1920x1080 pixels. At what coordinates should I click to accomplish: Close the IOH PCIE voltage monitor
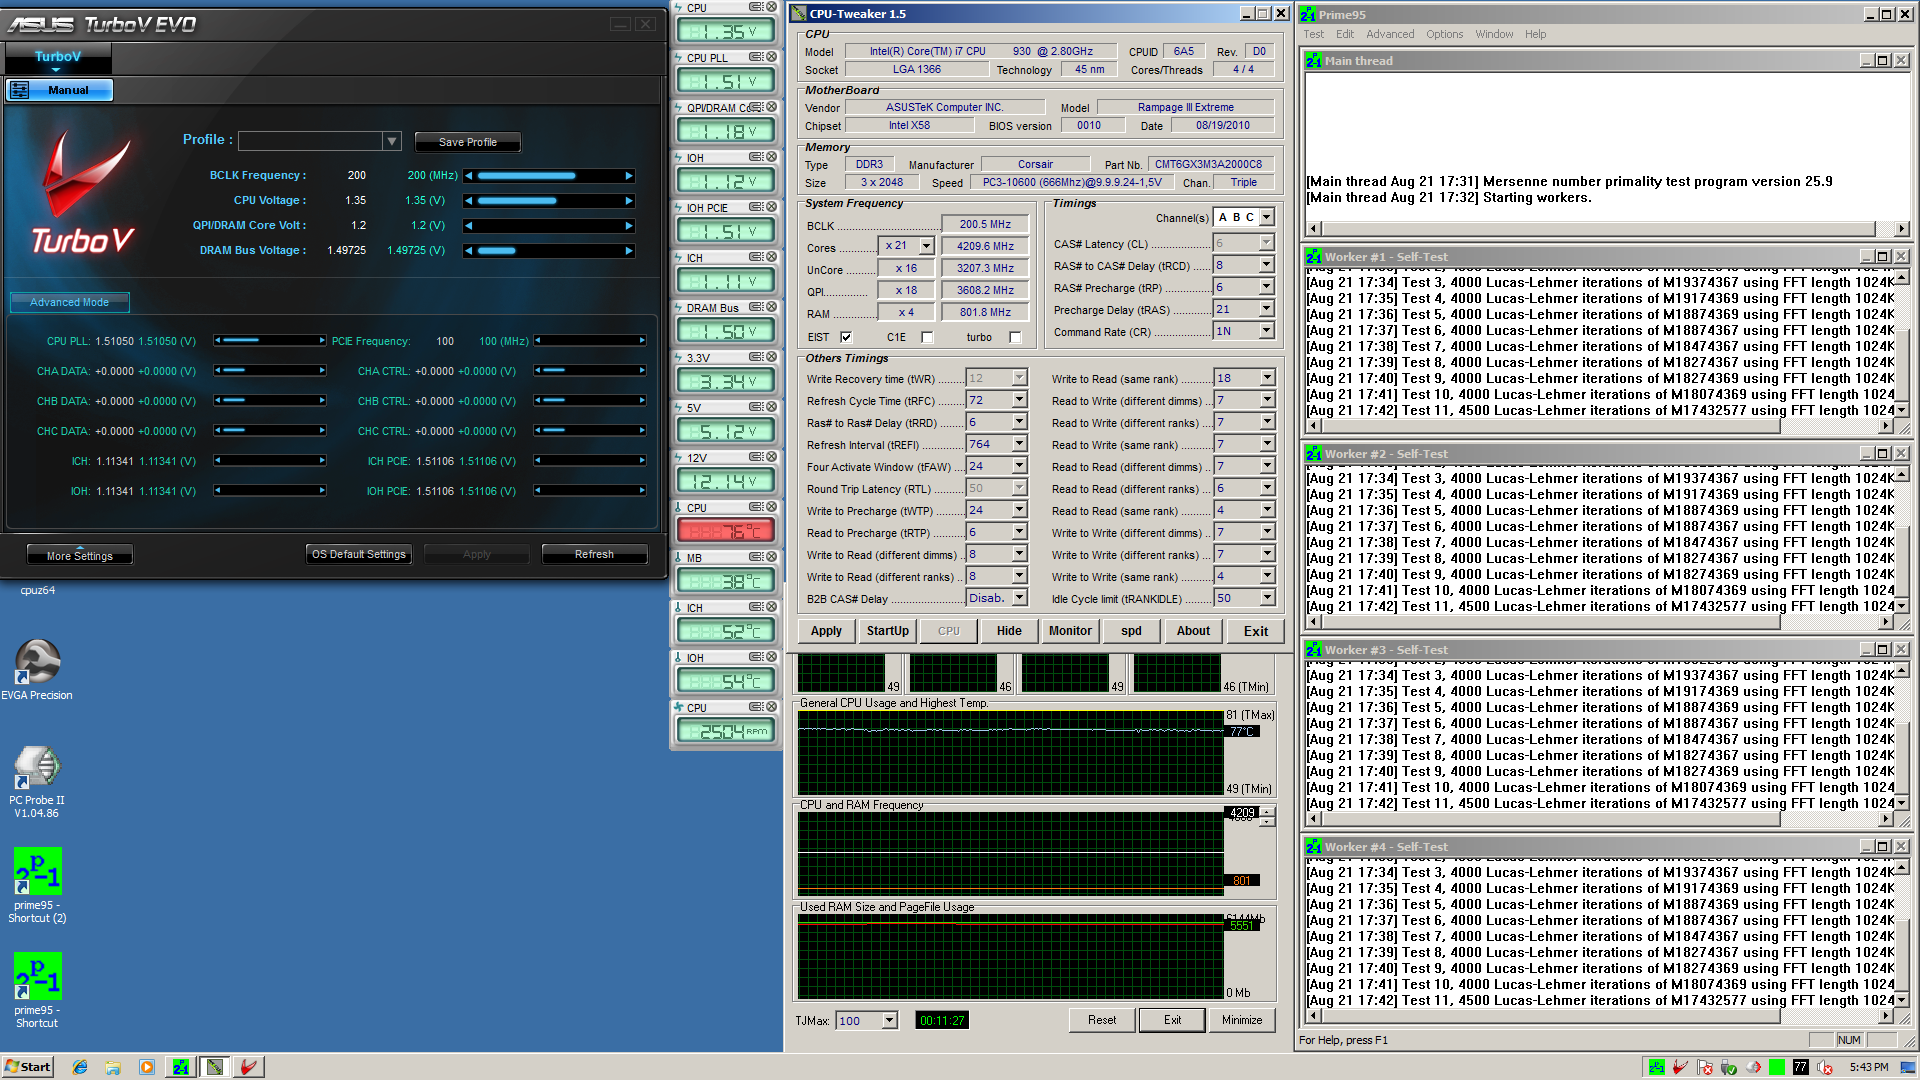tap(771, 207)
